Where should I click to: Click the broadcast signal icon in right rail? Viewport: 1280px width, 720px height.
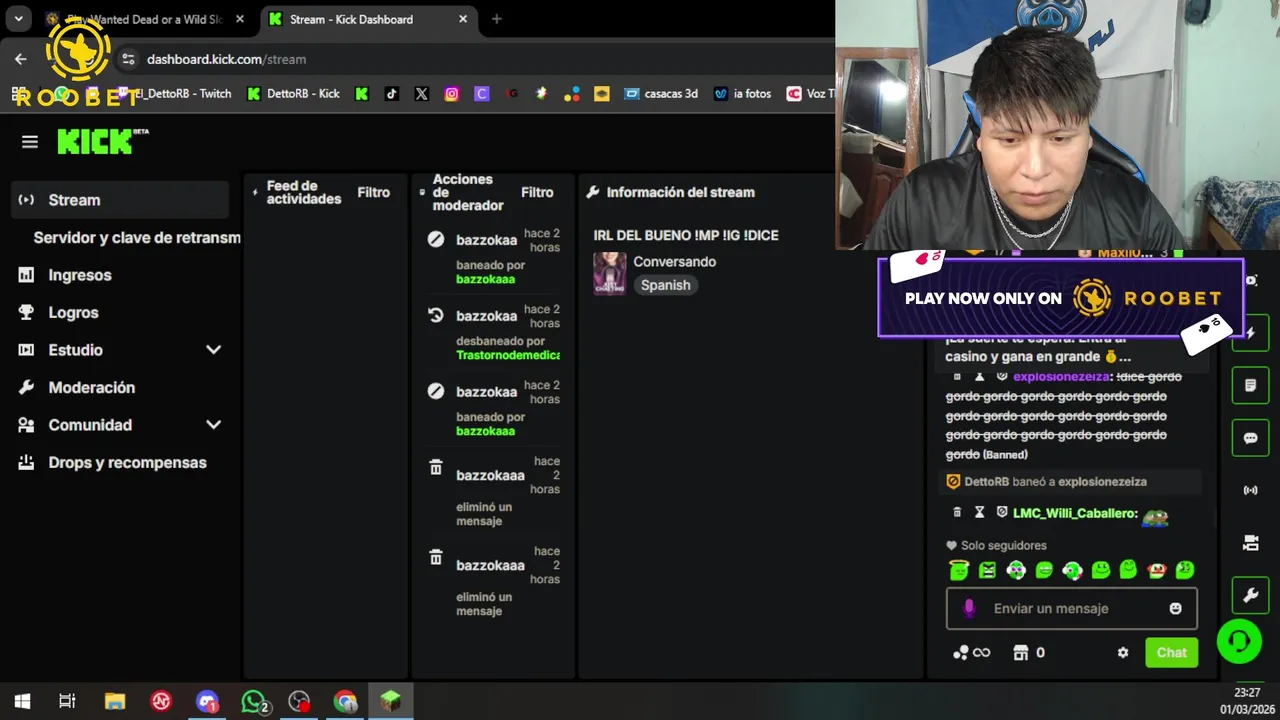pos(1250,490)
